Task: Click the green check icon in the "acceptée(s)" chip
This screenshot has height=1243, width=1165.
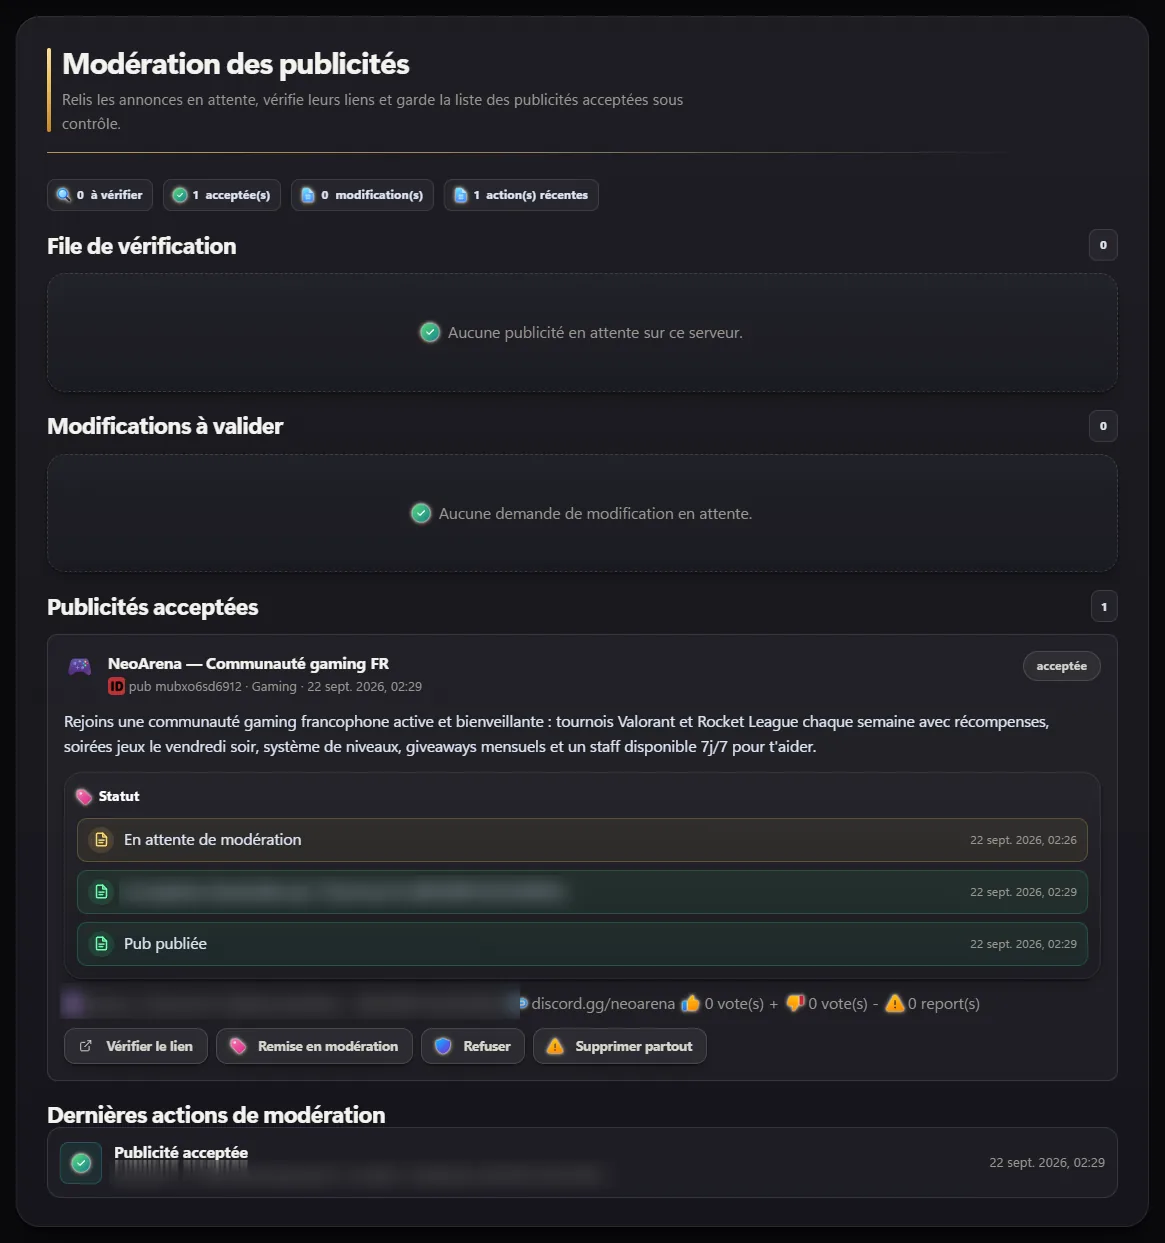Action: click(x=180, y=195)
